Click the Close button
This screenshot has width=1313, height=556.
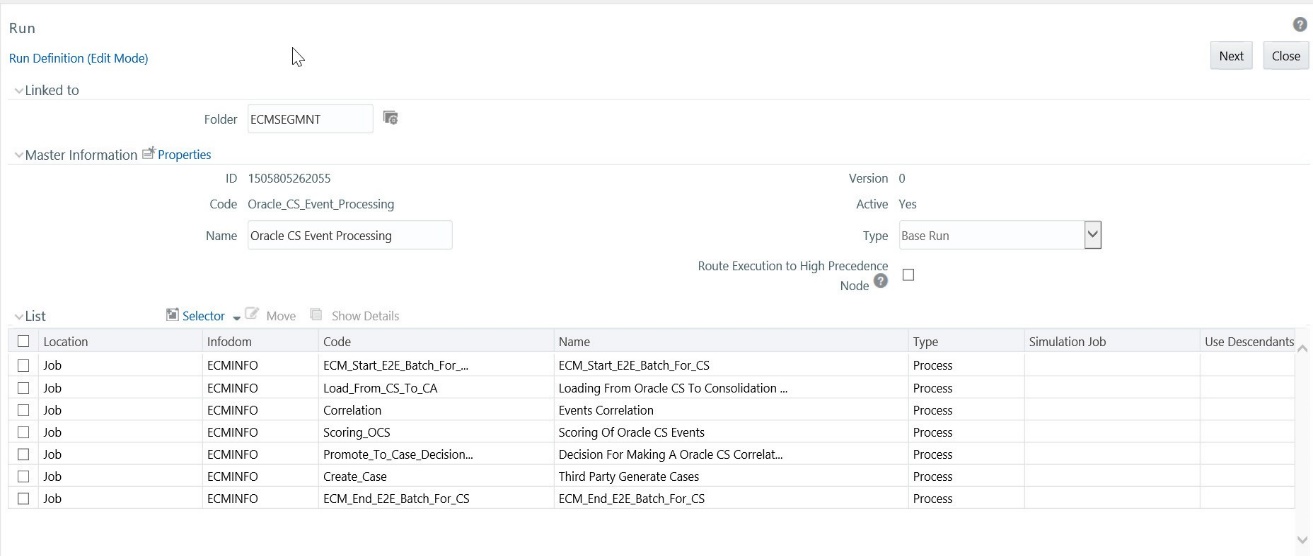[1286, 56]
